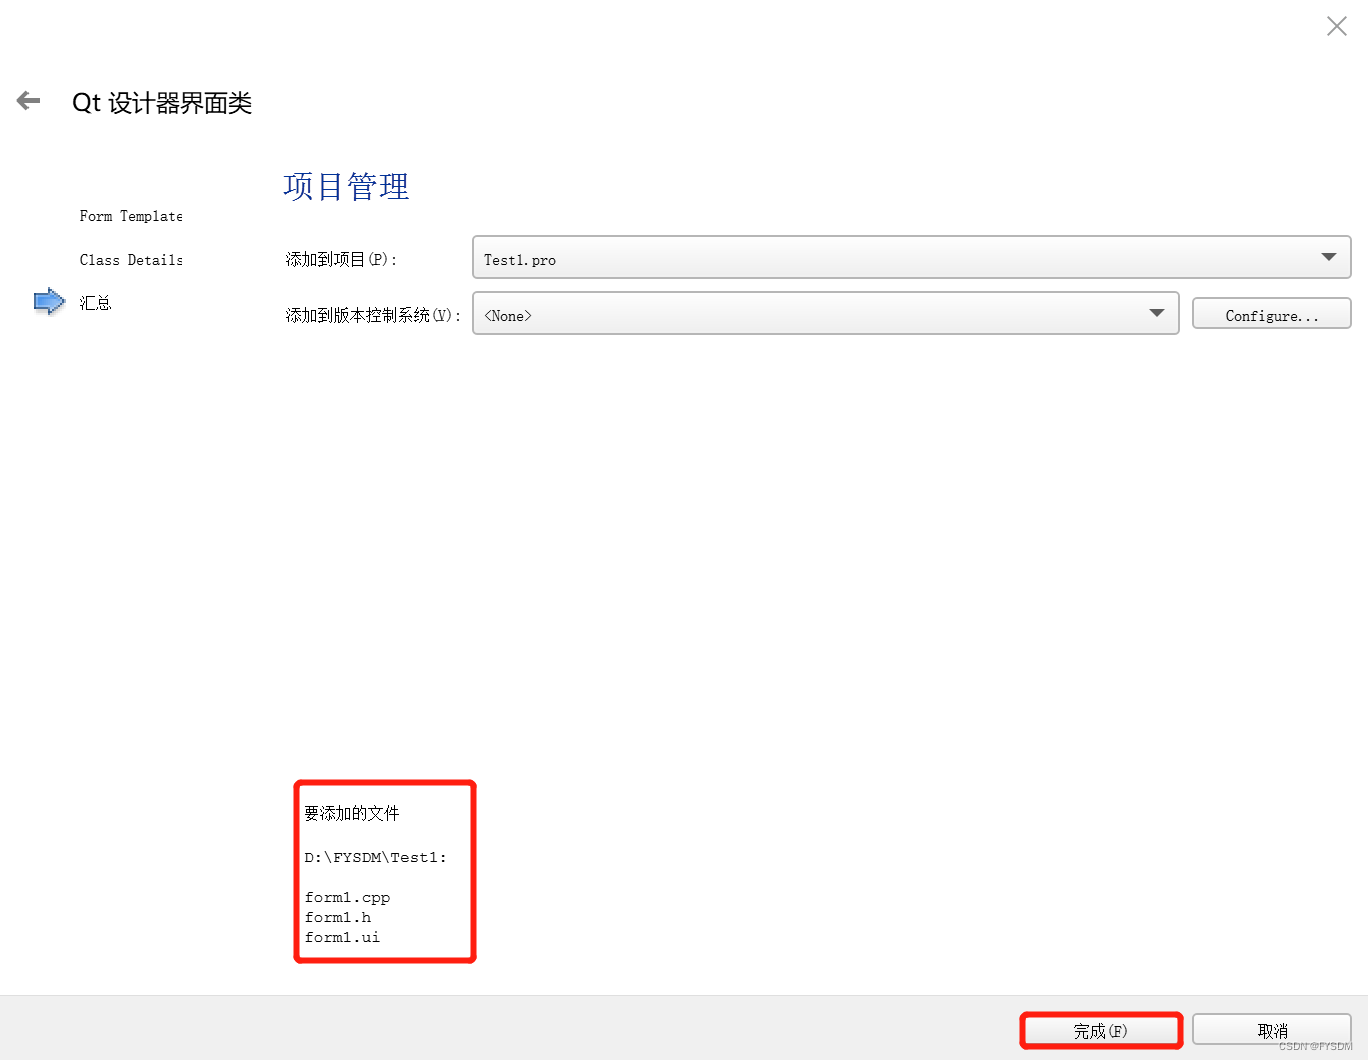Screen dimensions: 1368x1060
Task: Click the Configure... button
Action: tap(1271, 314)
